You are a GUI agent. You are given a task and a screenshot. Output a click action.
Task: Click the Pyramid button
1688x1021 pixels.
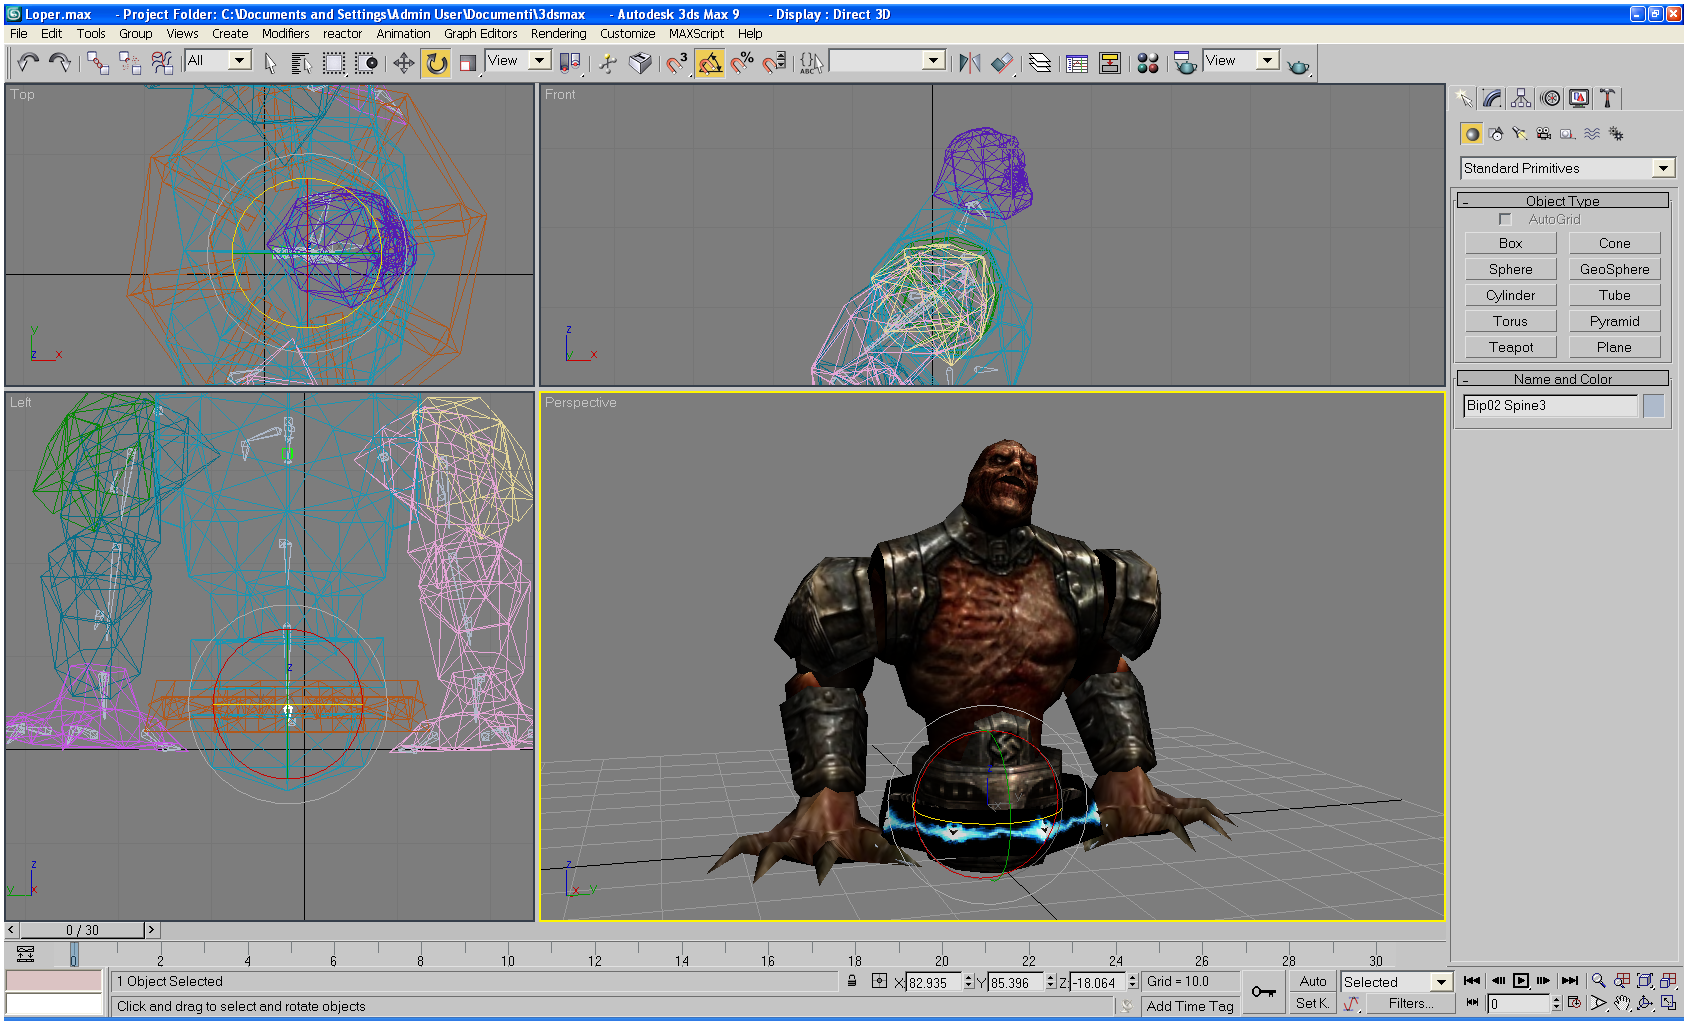coord(1614,321)
